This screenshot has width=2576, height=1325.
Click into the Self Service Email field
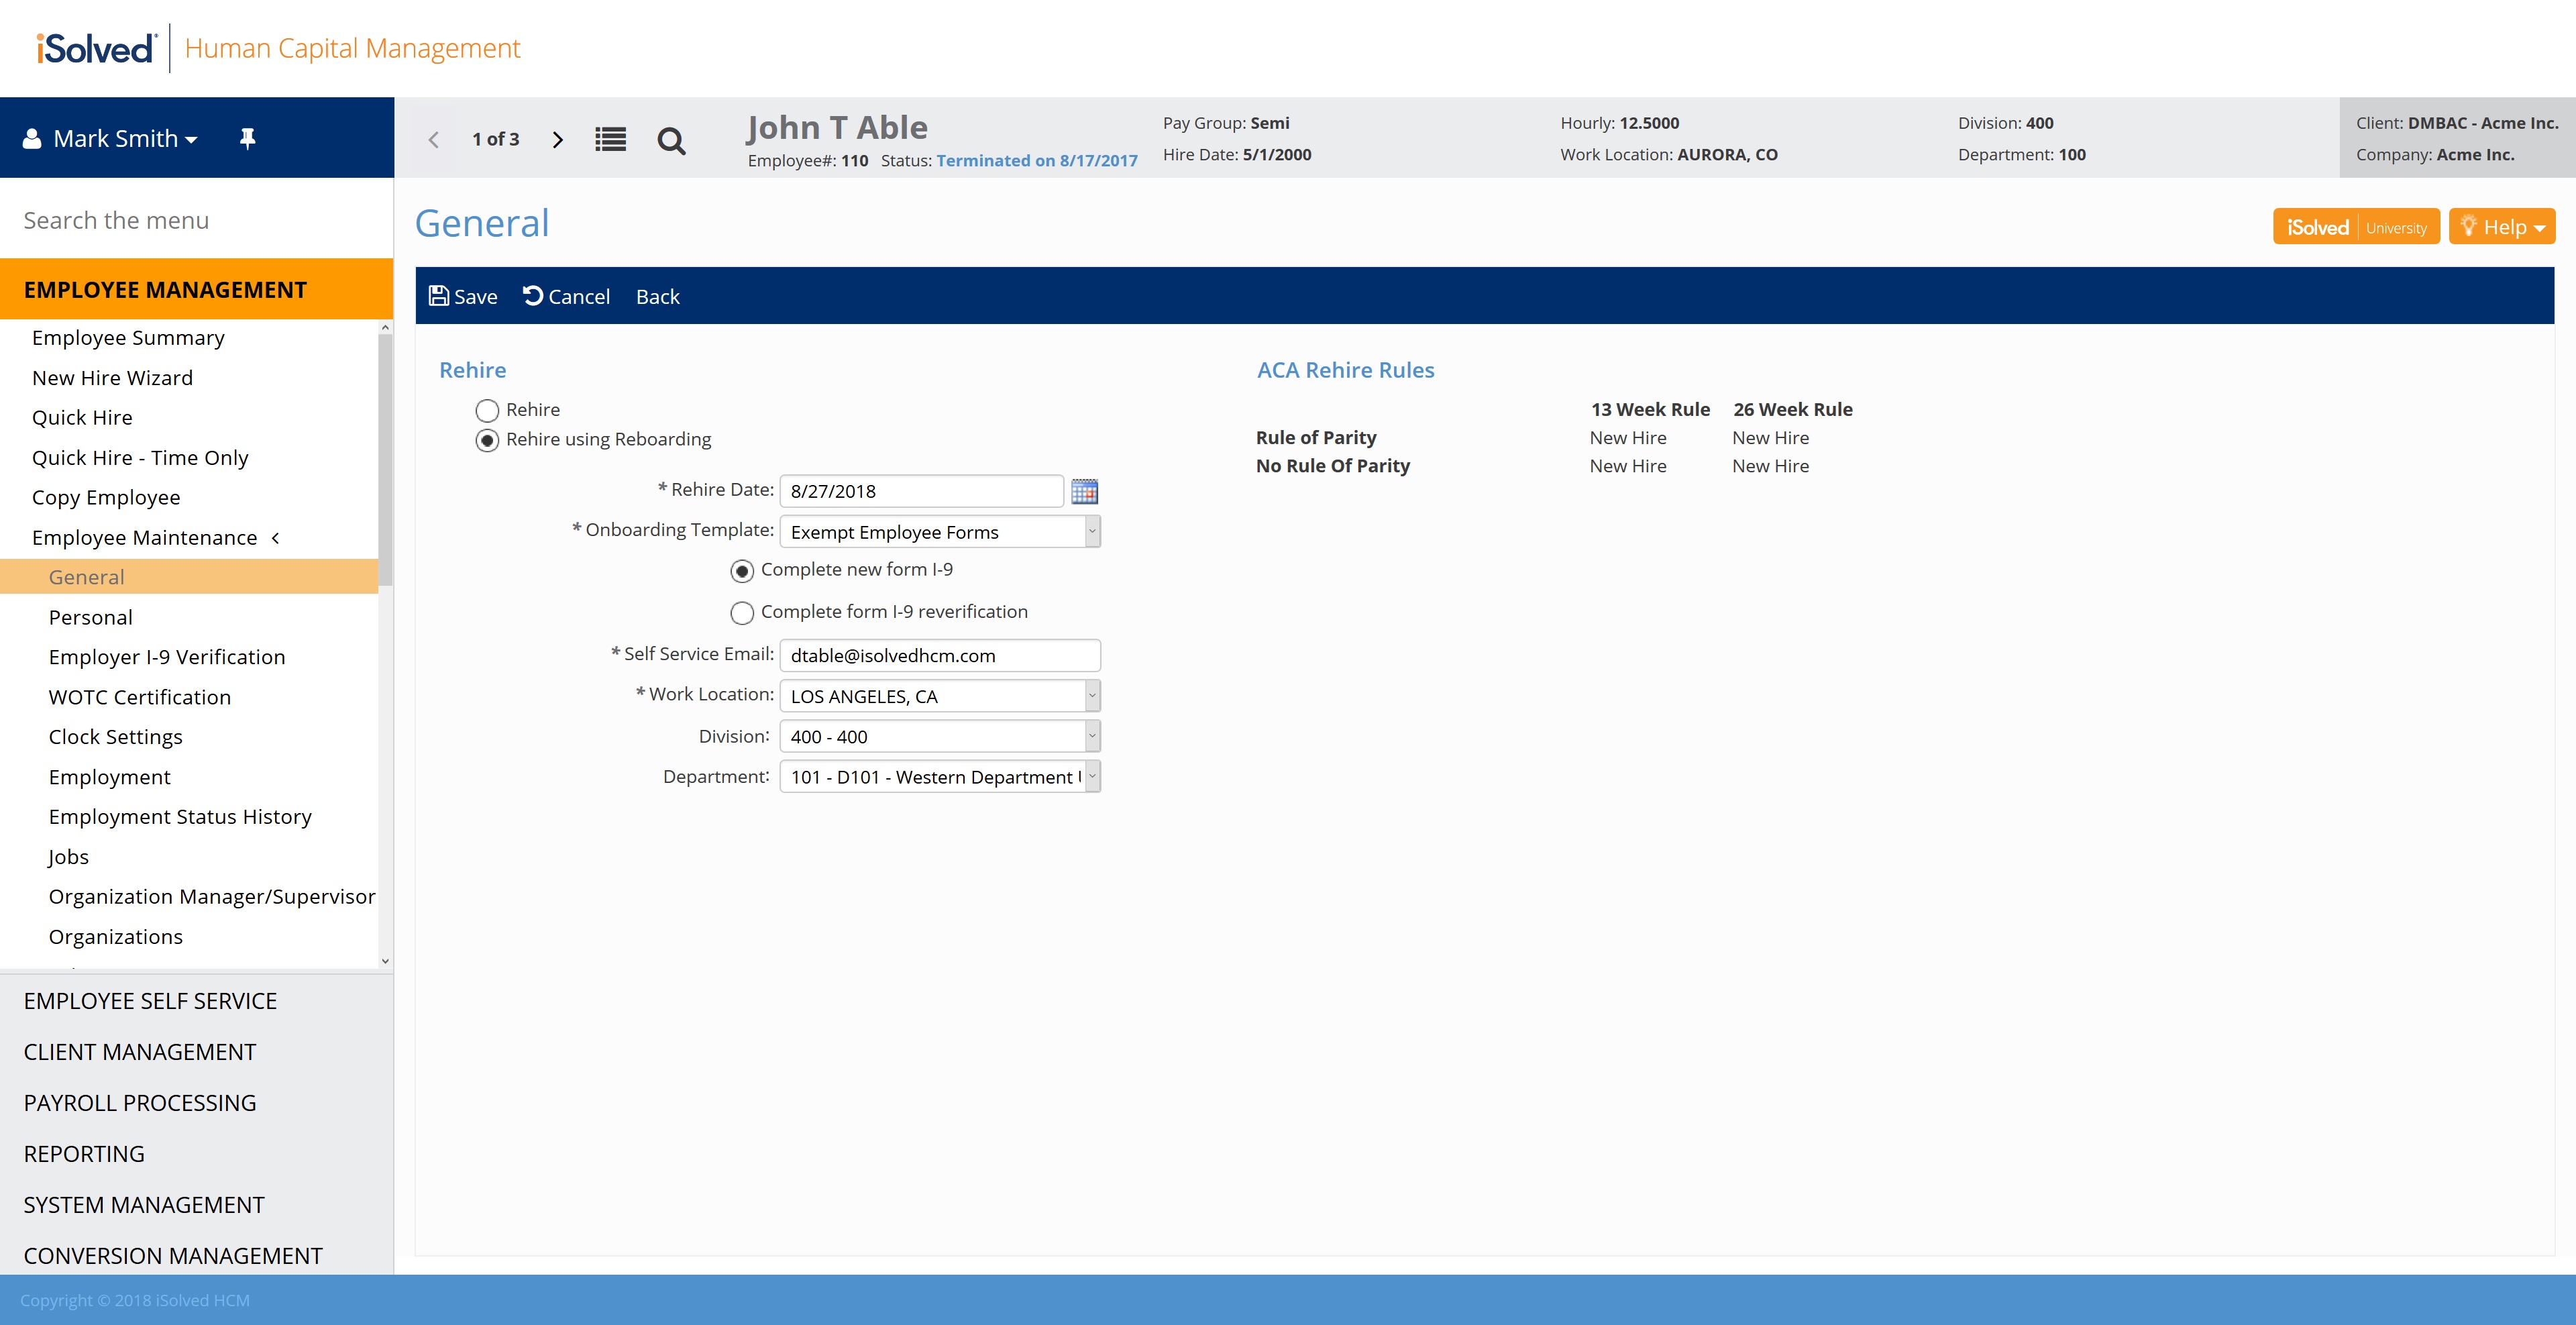point(939,655)
